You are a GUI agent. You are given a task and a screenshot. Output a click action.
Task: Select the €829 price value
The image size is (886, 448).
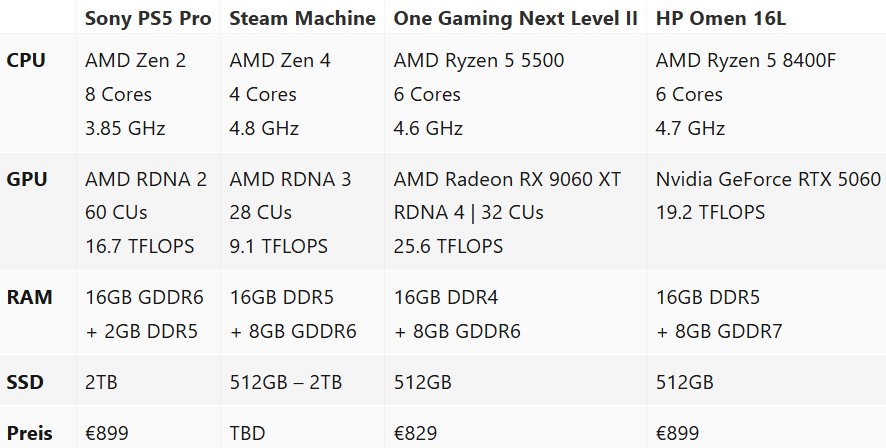point(416,434)
